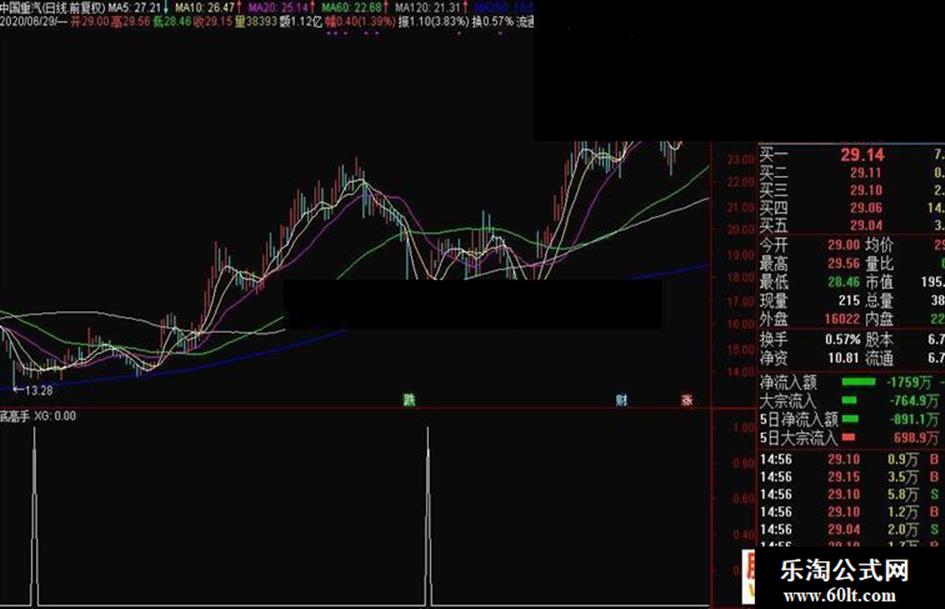Select the MA120: 21.31 indicator label
Screen dimensions: 945x609
[428, 8]
